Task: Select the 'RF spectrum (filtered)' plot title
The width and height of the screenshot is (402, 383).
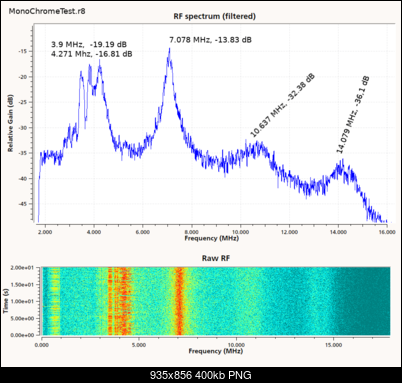Action: [215, 16]
